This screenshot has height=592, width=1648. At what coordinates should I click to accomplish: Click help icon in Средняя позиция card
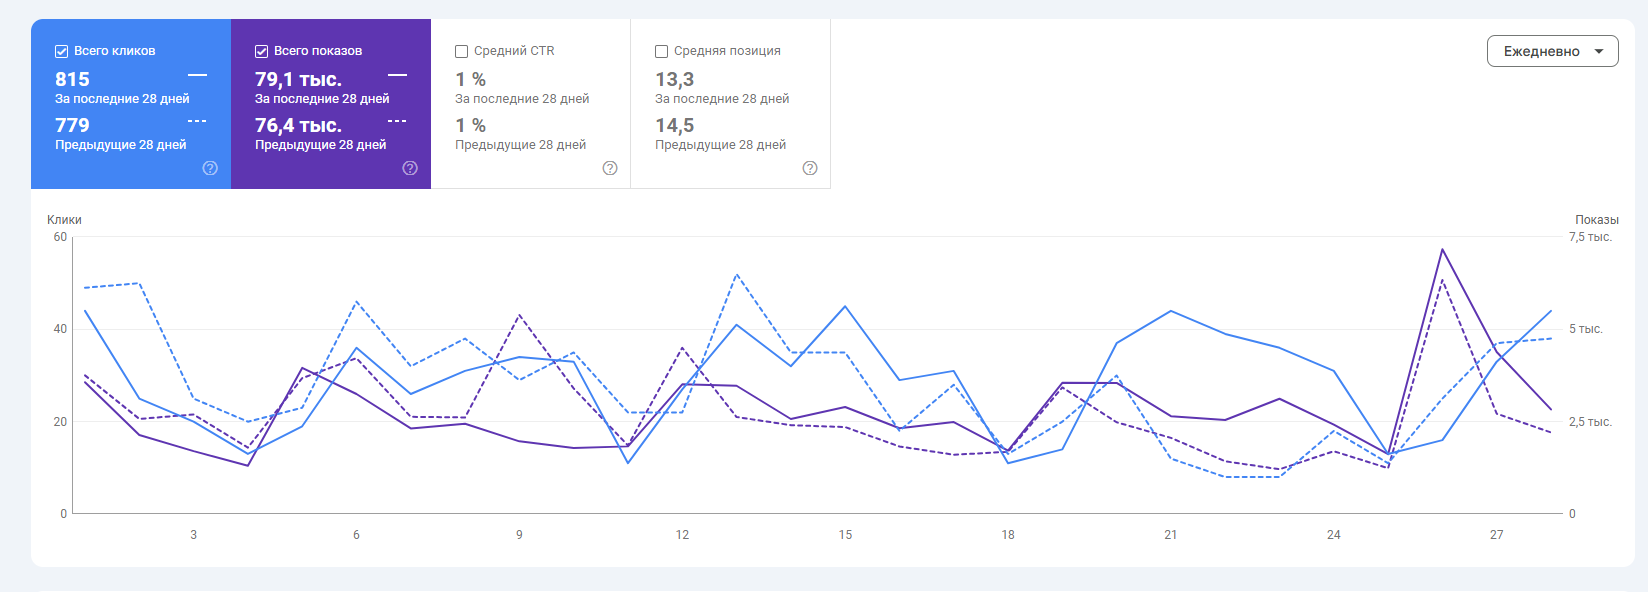point(810,168)
